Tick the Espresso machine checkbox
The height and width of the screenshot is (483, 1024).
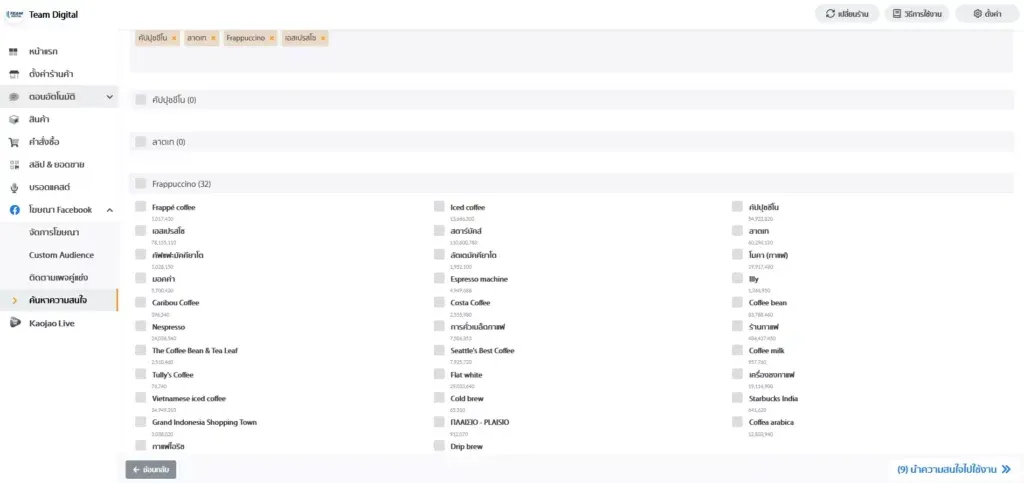click(439, 279)
